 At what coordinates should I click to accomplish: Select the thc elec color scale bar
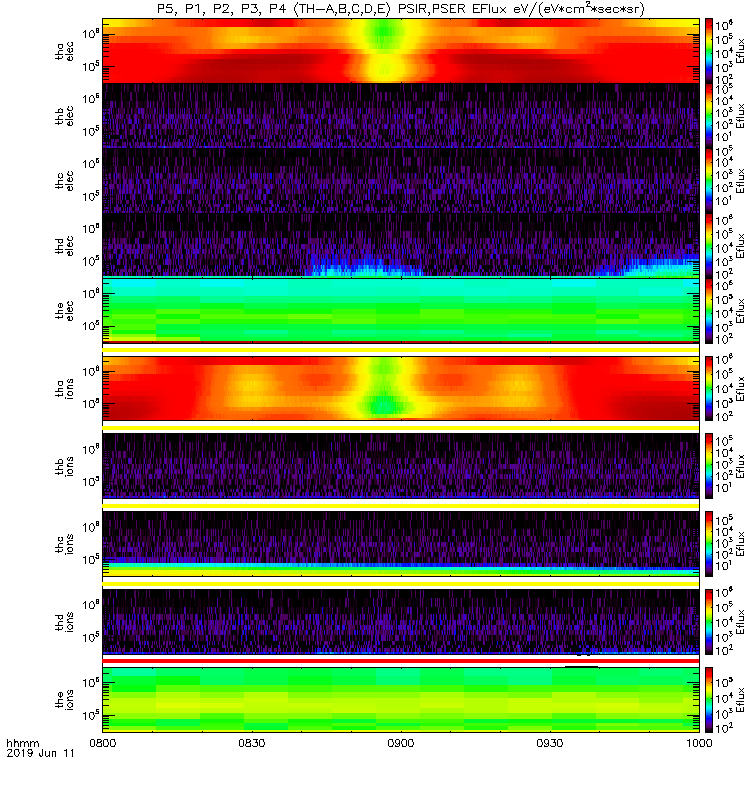click(x=709, y=181)
